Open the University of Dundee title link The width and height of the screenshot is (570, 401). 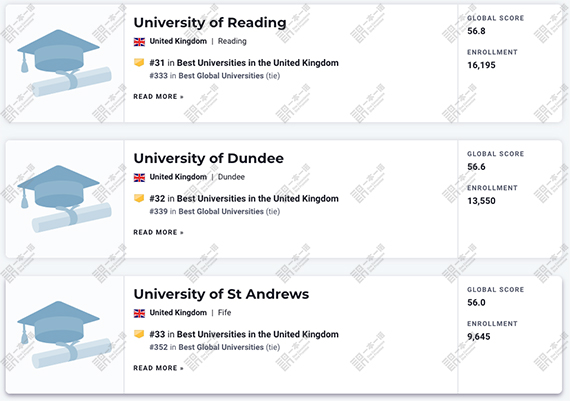pos(208,158)
